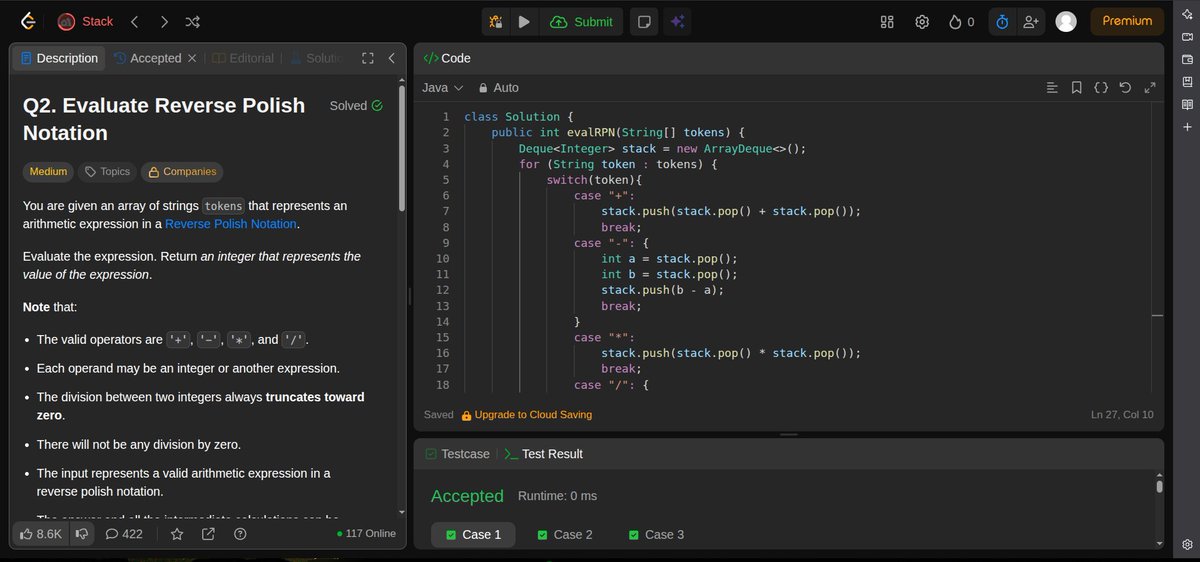Open the right sidebar settings gear

click(1187, 544)
